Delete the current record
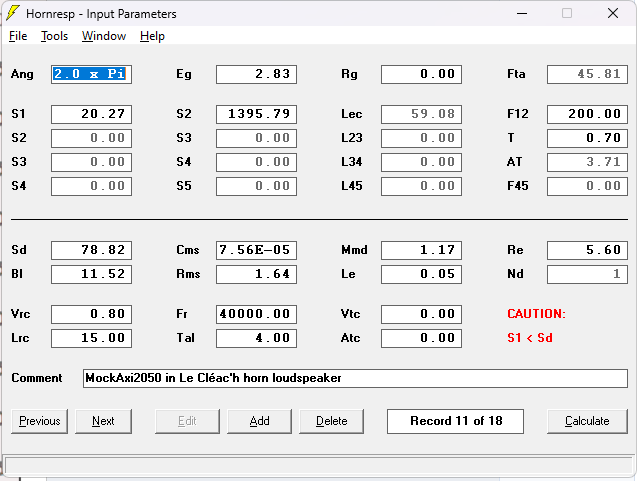638x481 pixels. (331, 421)
